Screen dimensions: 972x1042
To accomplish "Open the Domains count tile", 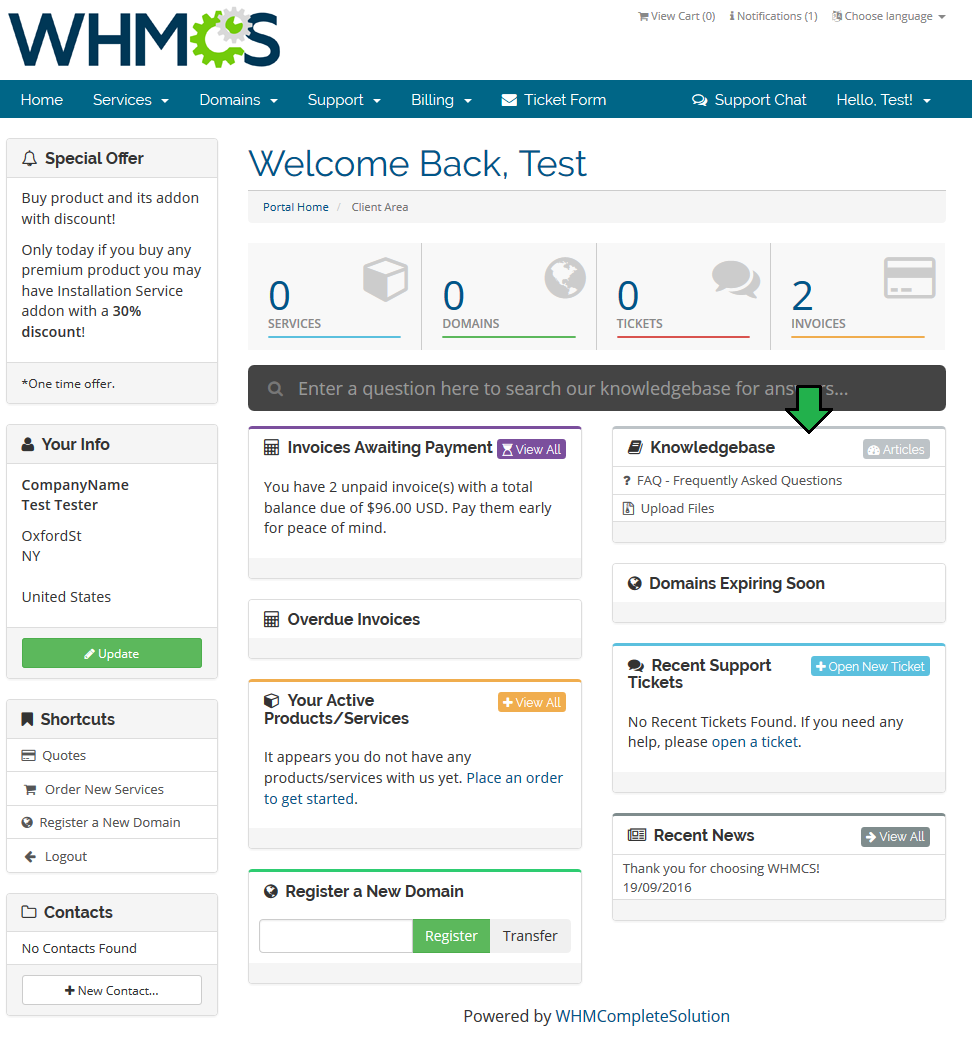I will point(509,296).
